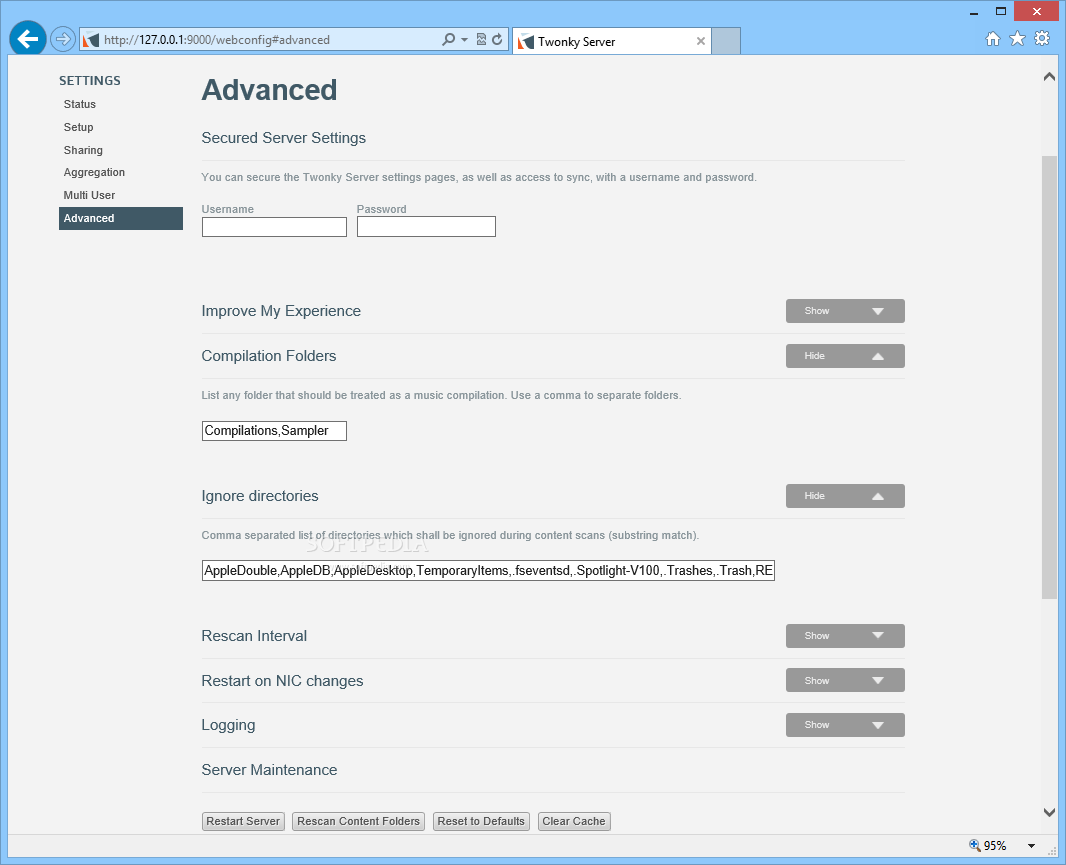
Task: Hide the Ignore directories section
Action: (845, 496)
